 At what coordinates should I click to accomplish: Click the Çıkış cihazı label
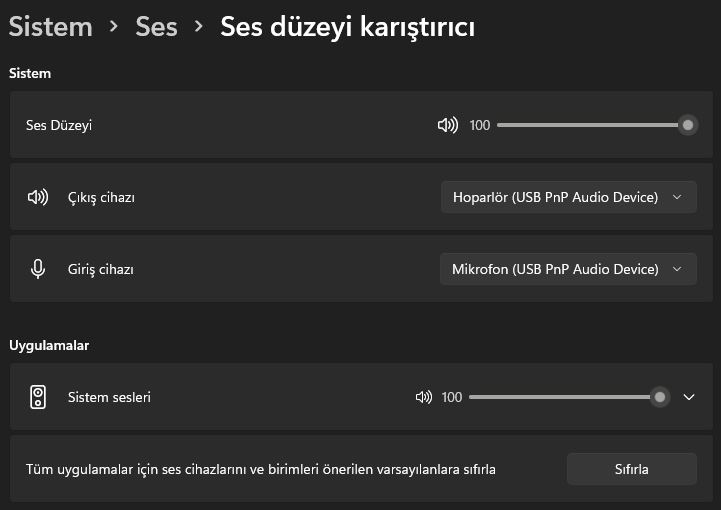coord(101,198)
